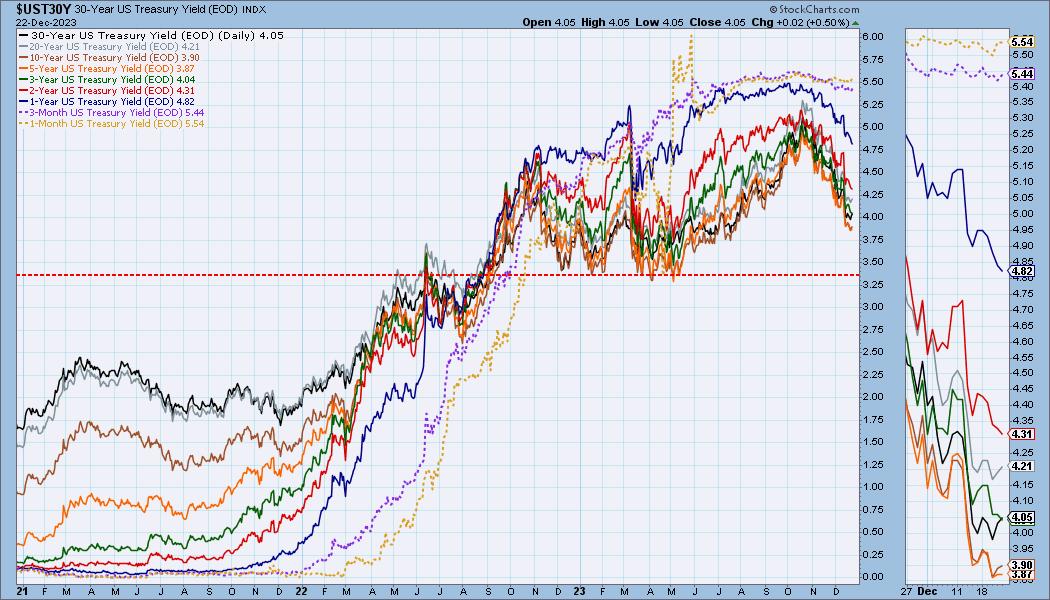This screenshot has width=1050, height=600.
Task: Click the Open 4.05 value in header
Action: click(549, 22)
